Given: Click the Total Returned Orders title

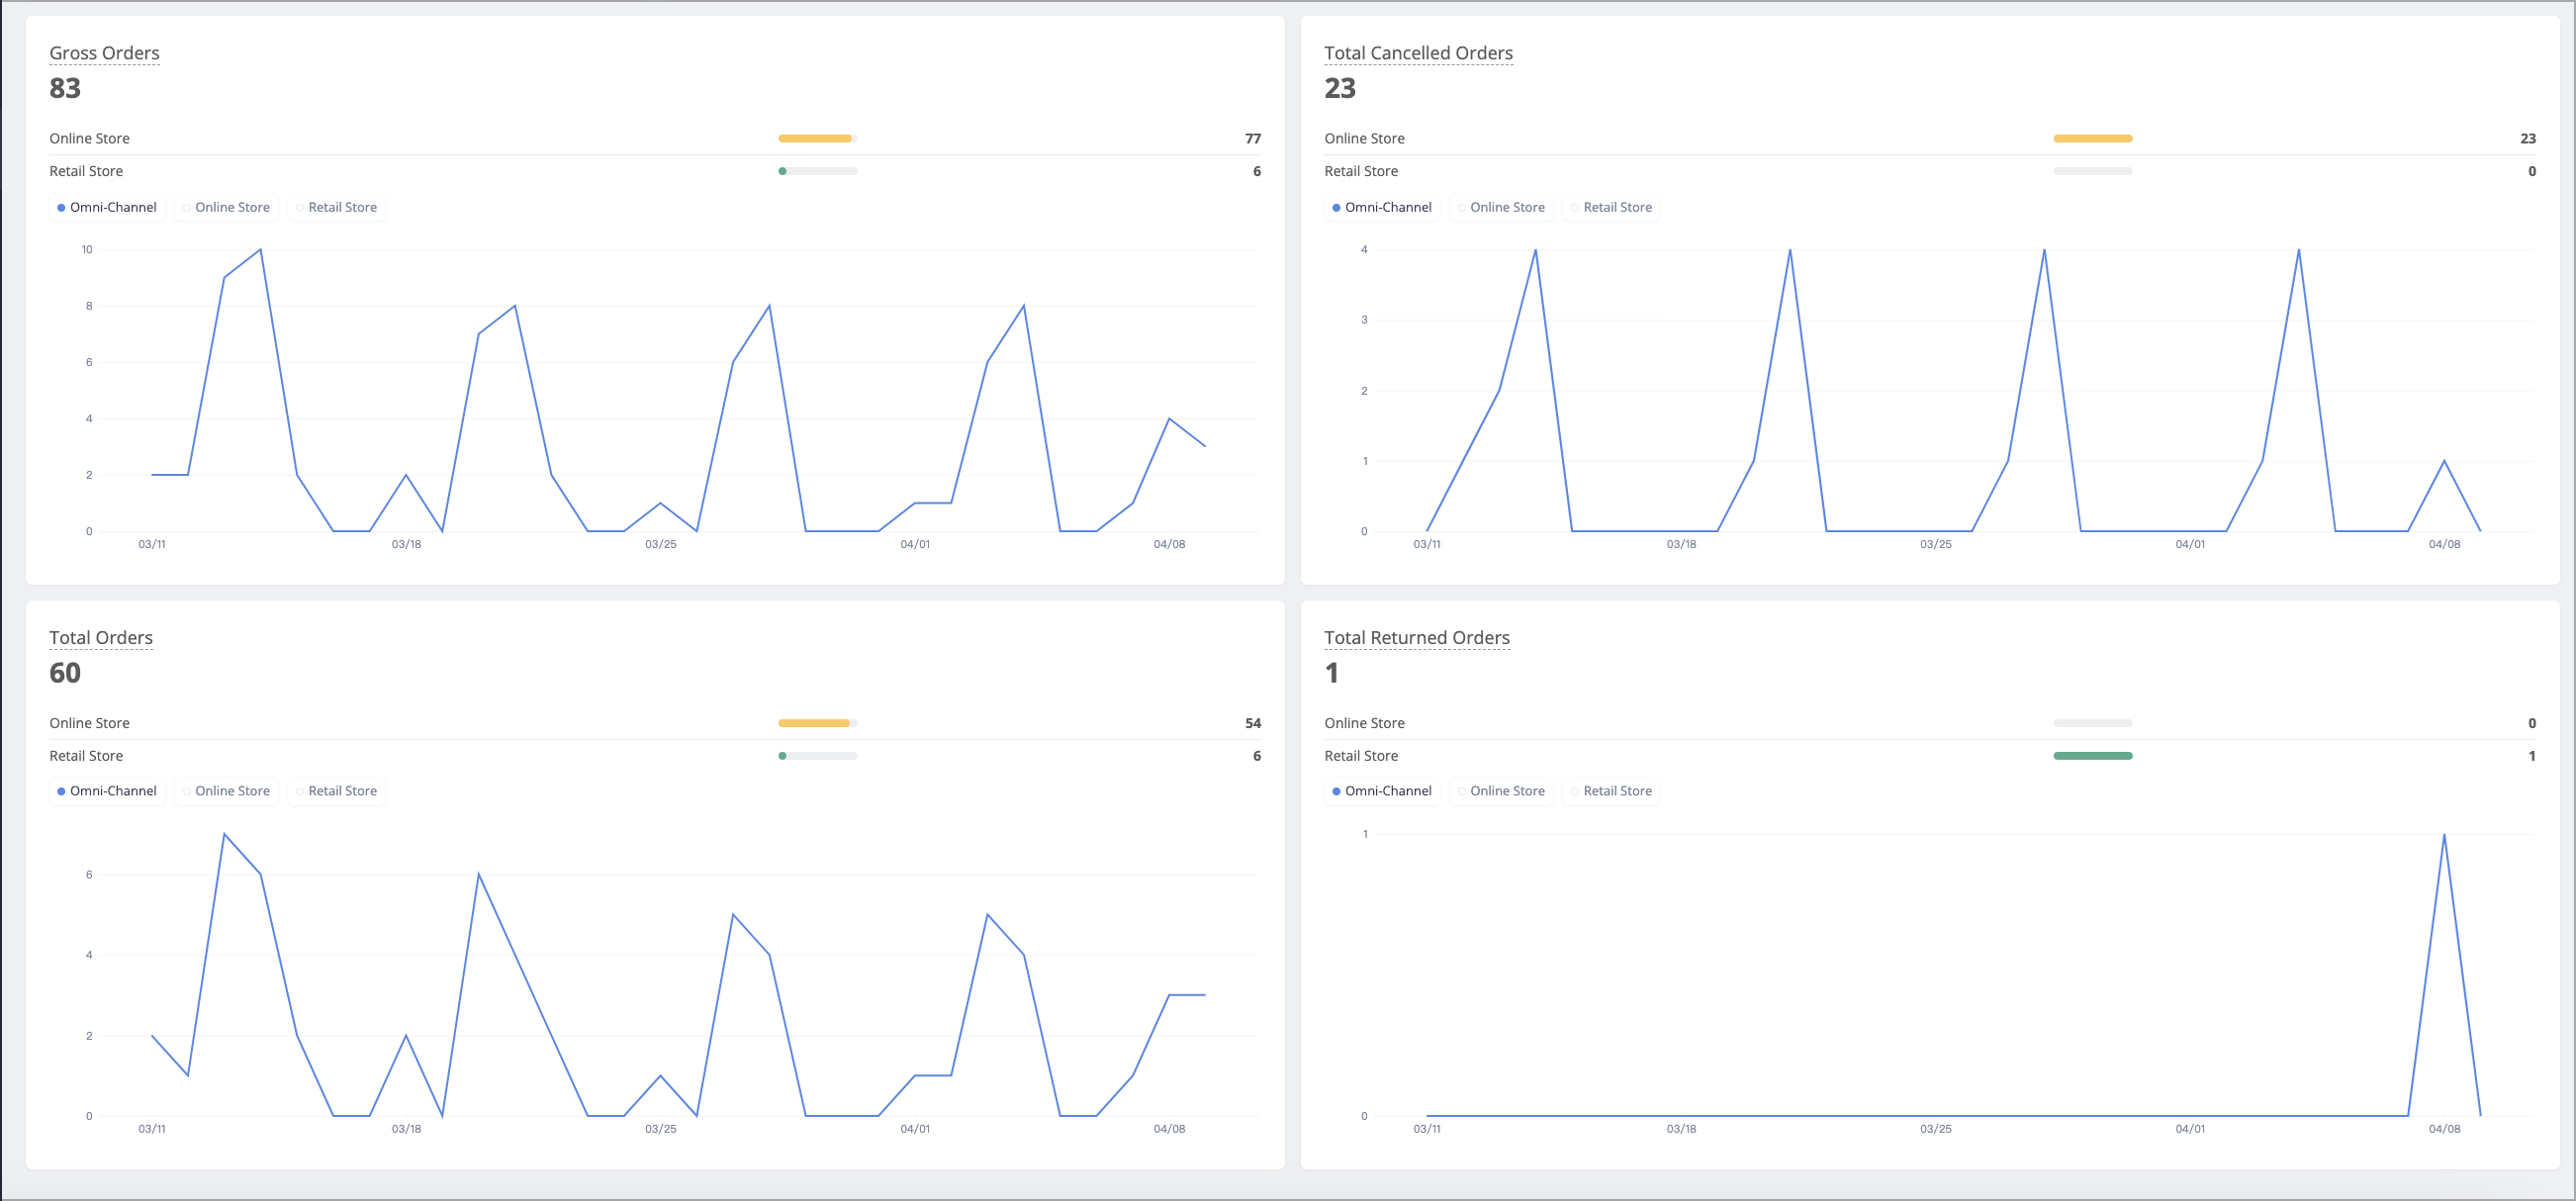Looking at the screenshot, I should tap(1417, 638).
